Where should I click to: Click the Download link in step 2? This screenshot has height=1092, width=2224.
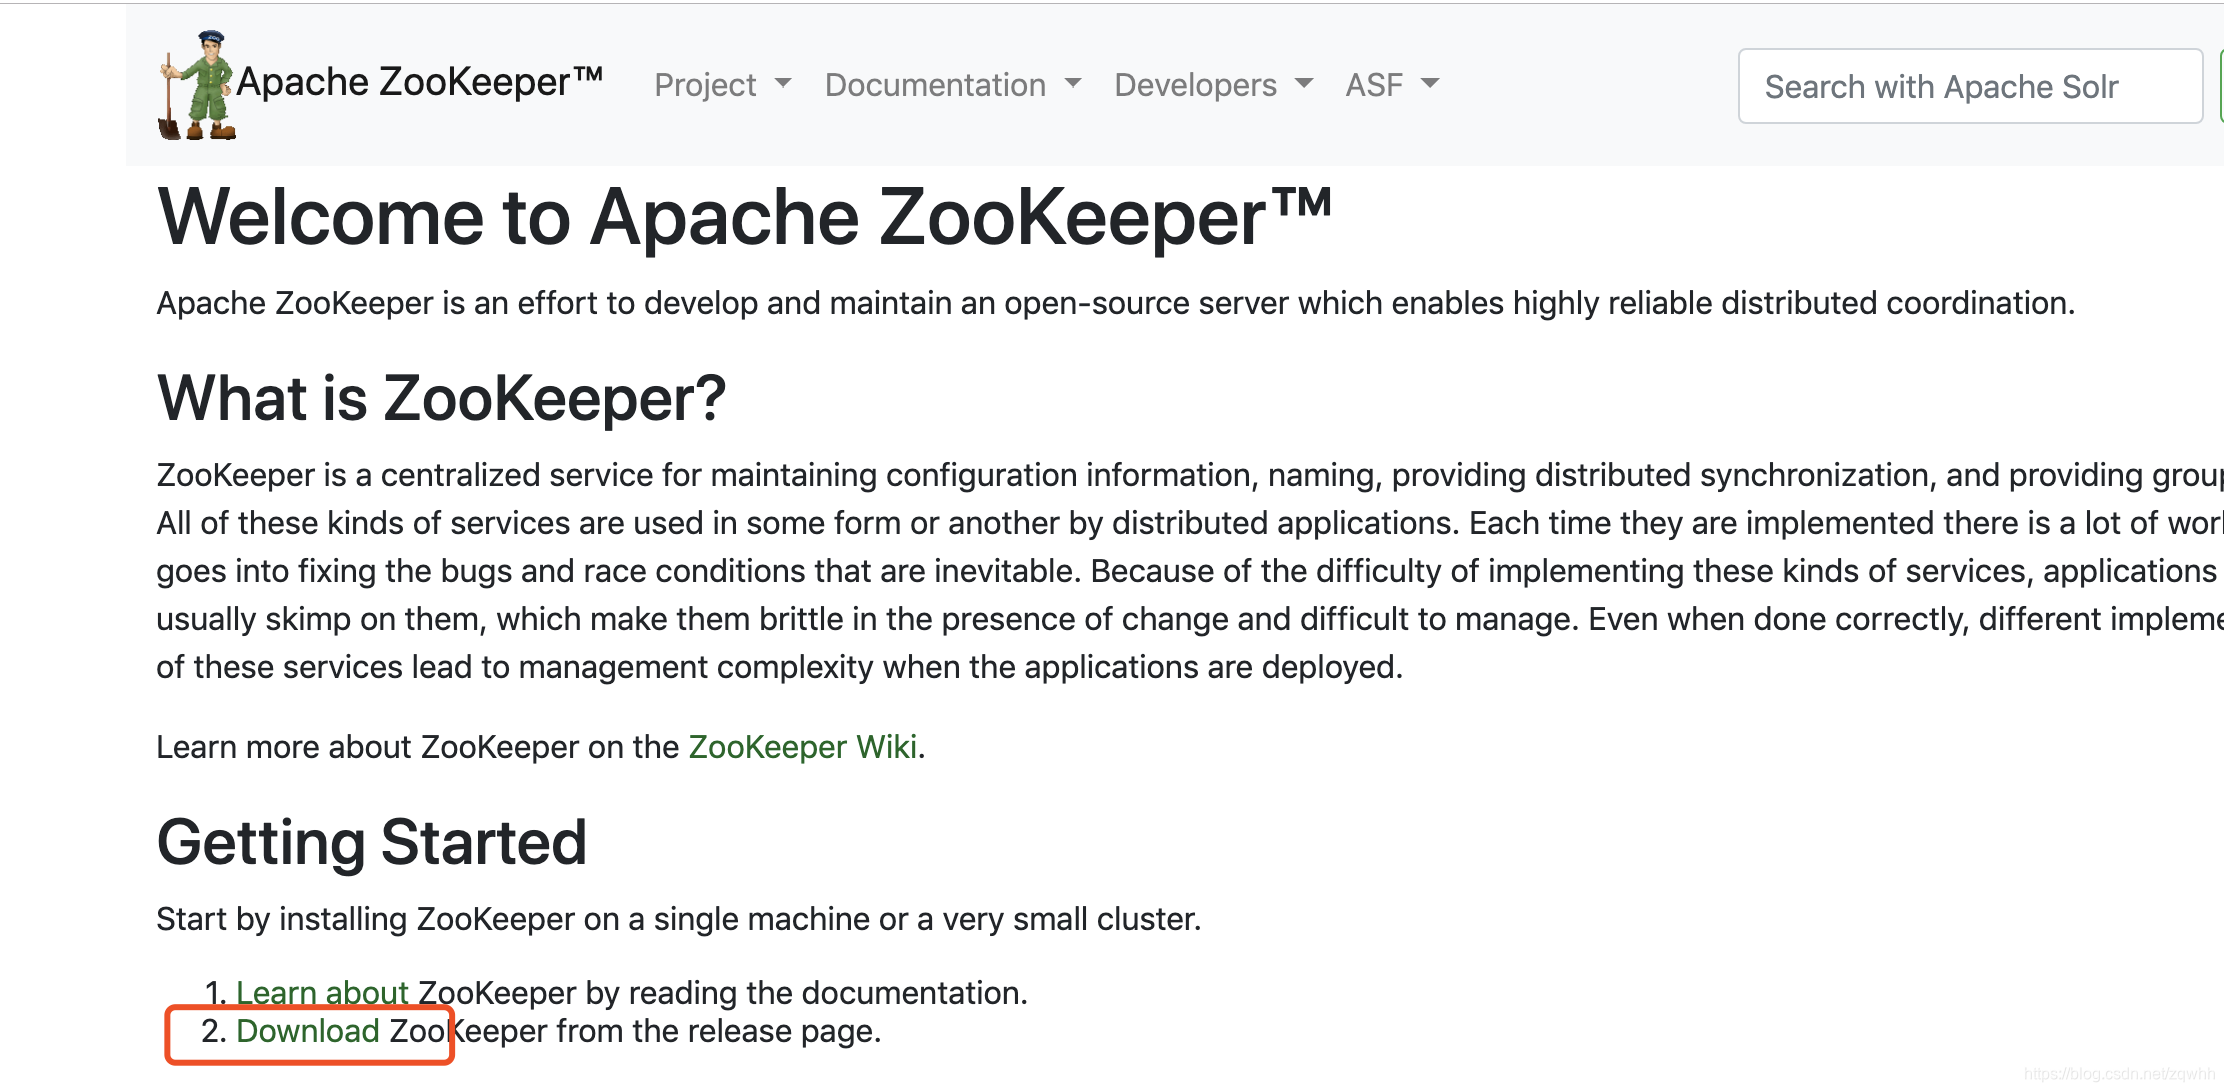coord(308,1031)
